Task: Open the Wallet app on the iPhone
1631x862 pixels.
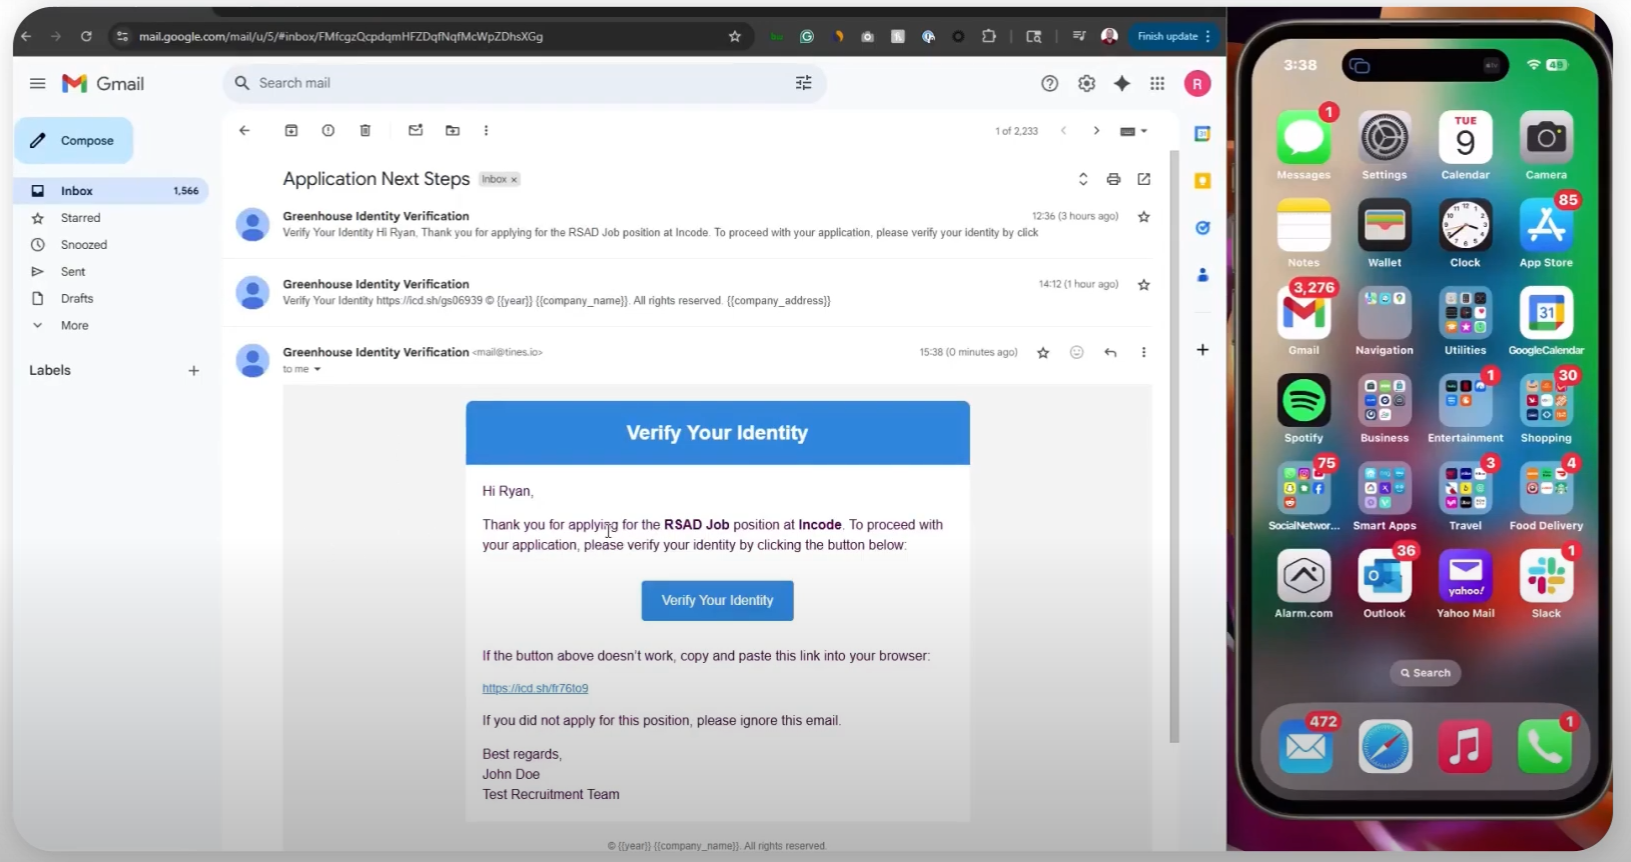Action: click(1385, 225)
